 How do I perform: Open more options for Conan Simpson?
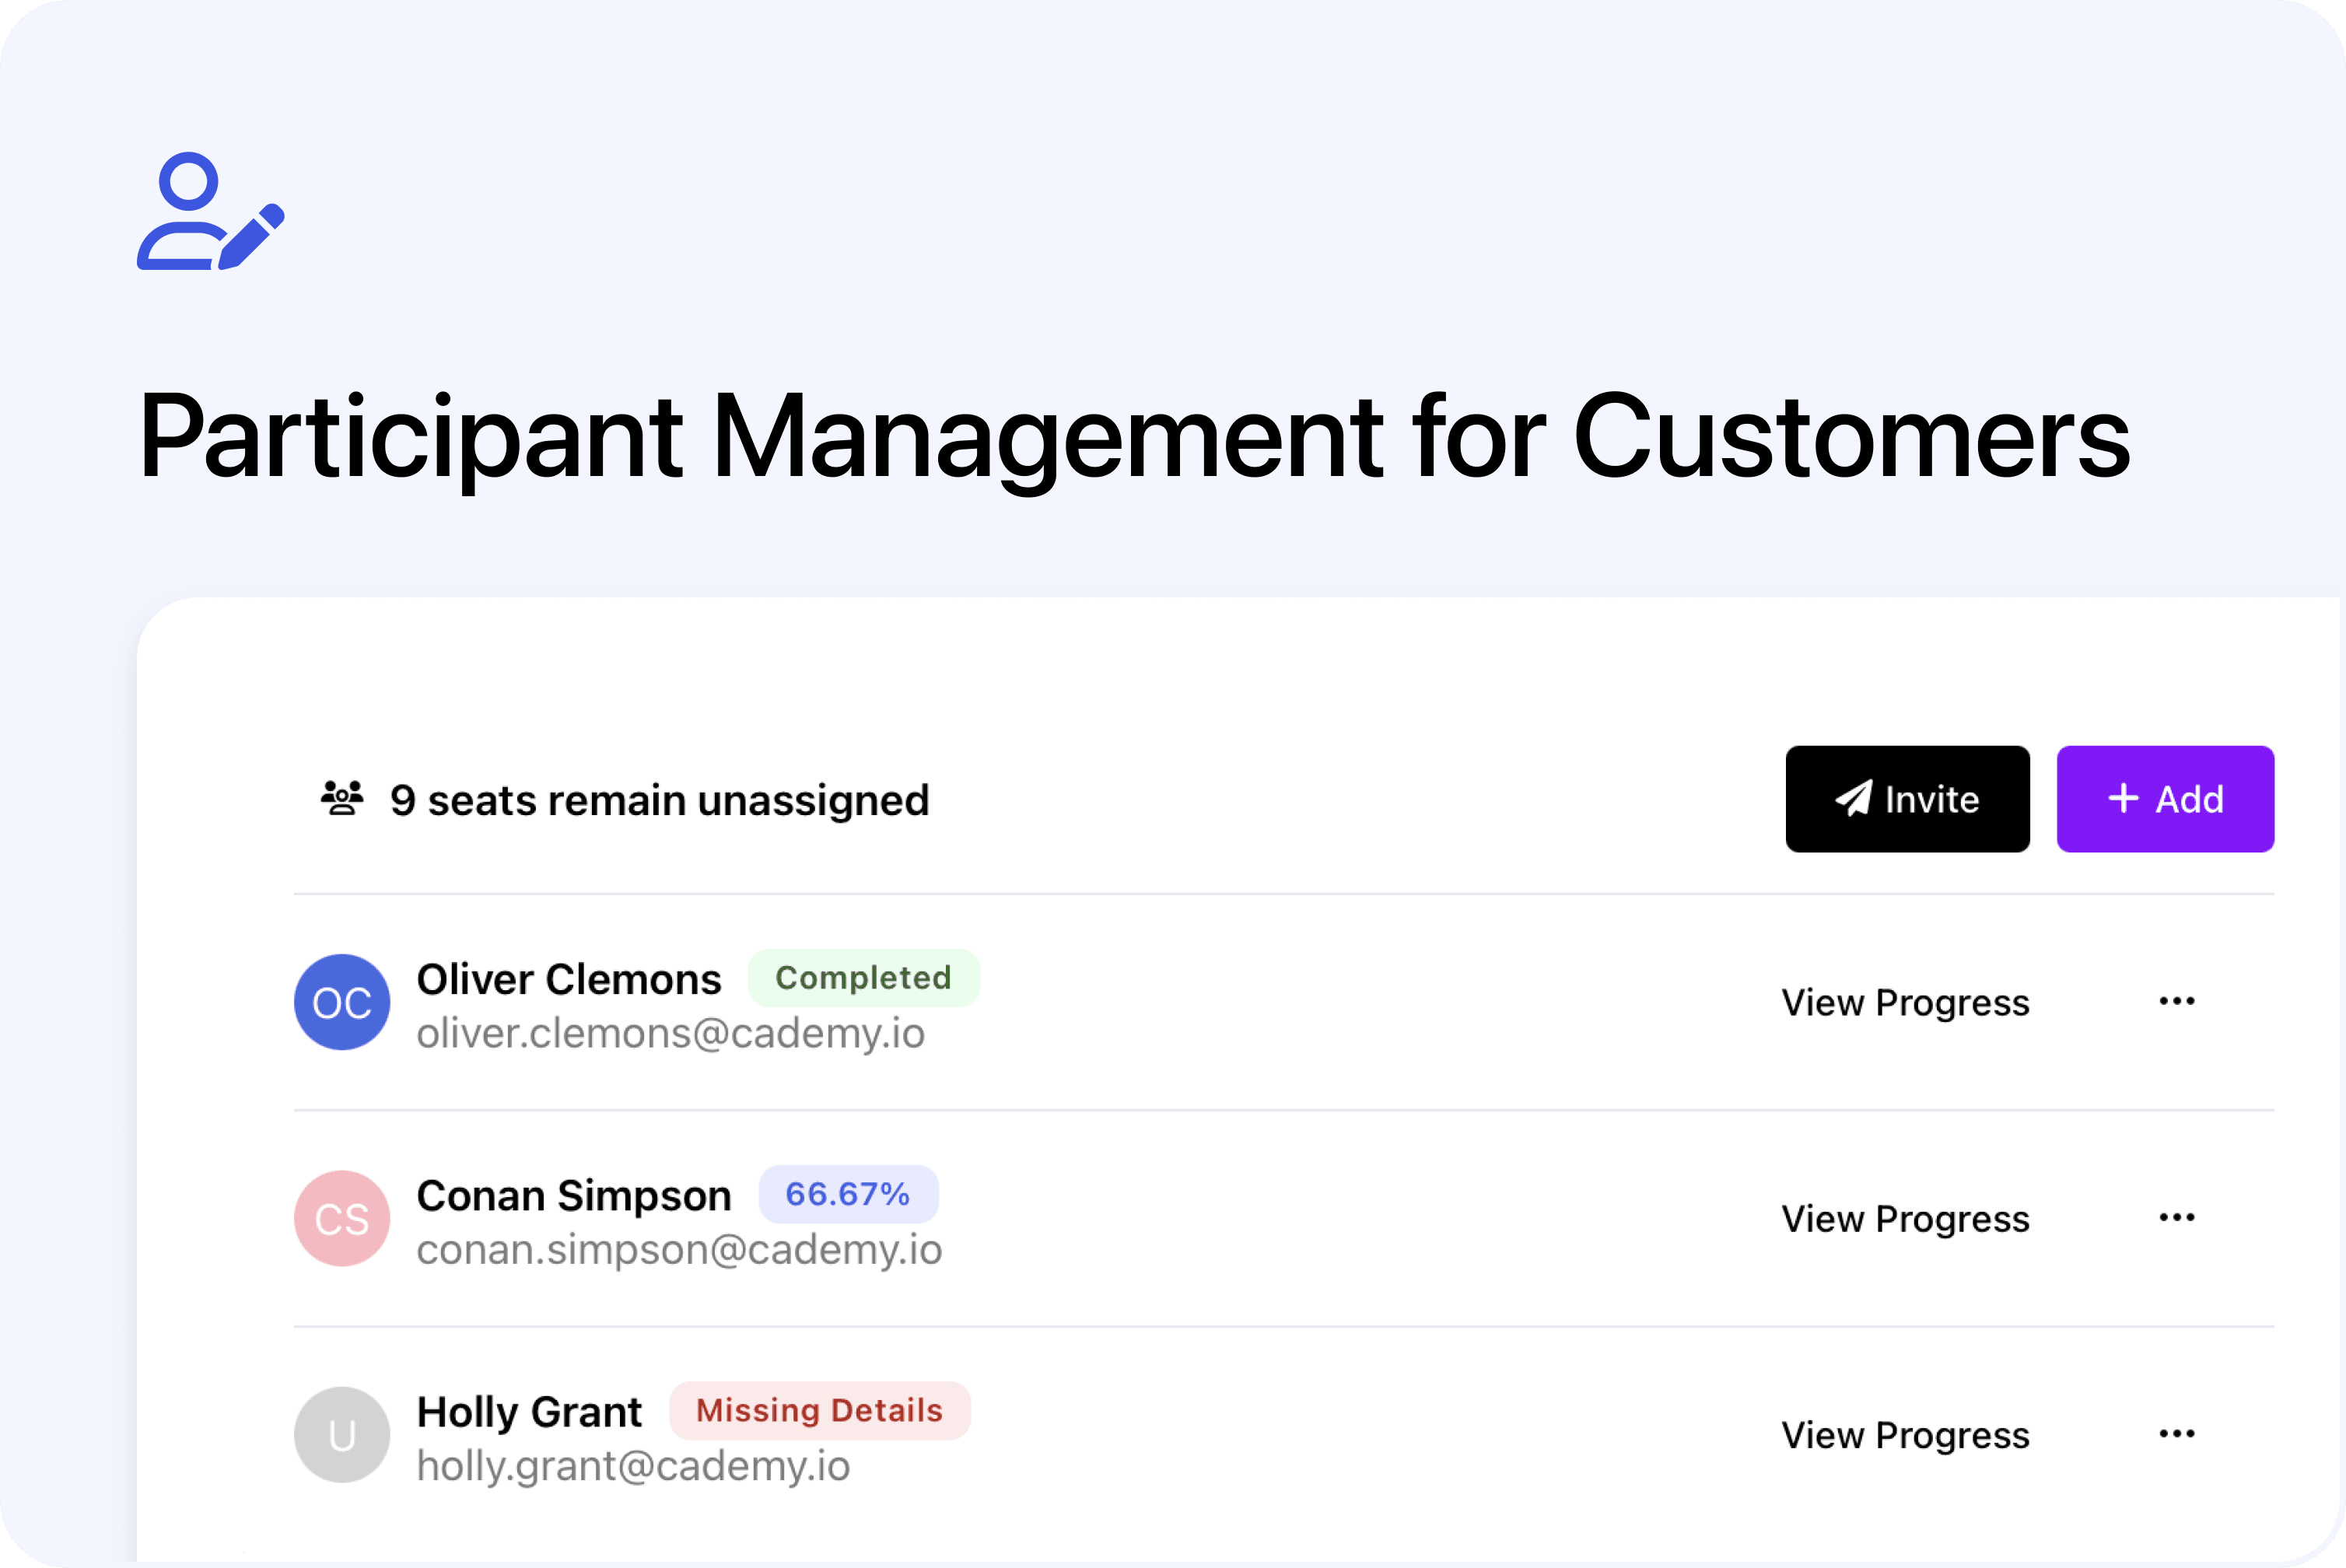coord(2177,1217)
